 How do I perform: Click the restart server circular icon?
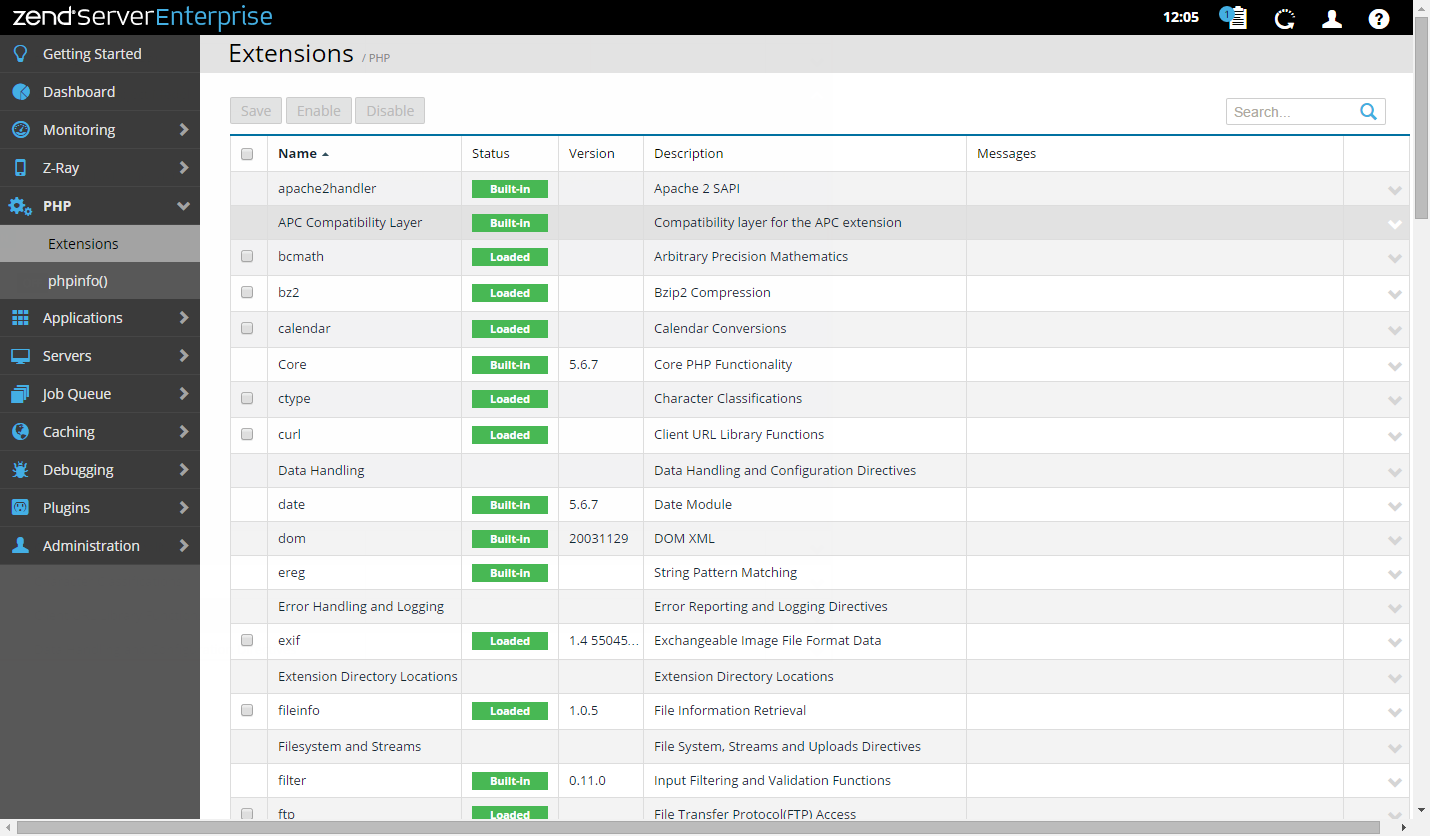(x=1285, y=18)
